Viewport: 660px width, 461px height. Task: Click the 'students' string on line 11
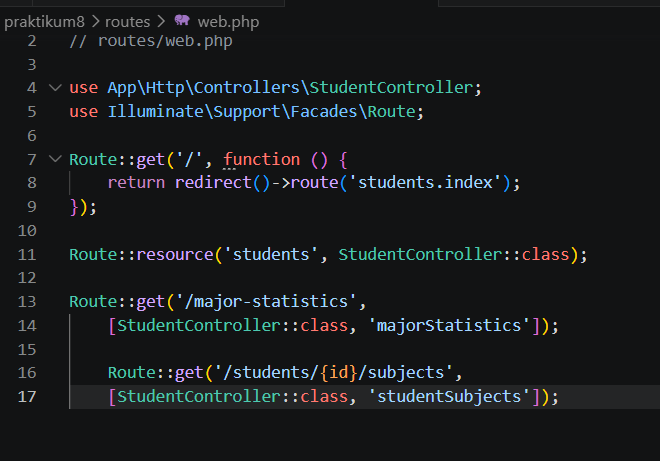pyautogui.click(x=271, y=254)
